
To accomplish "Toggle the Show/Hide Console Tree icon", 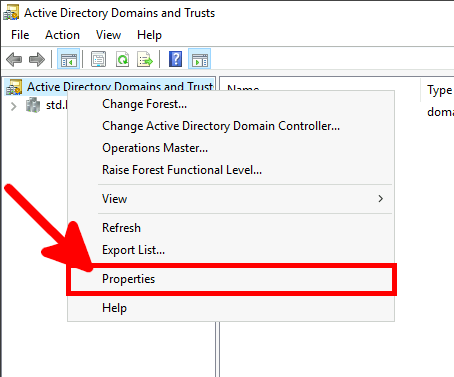I will [69, 59].
